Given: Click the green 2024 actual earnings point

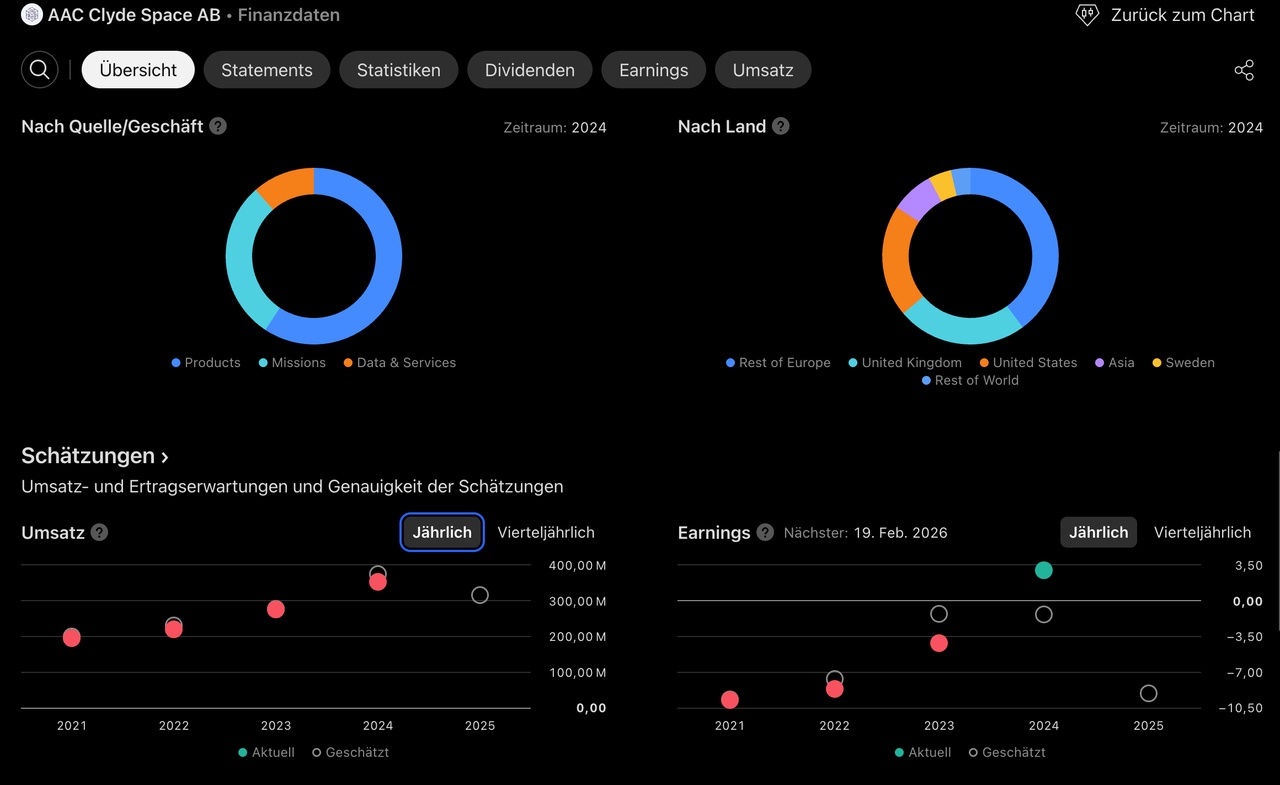Looking at the screenshot, I should (1044, 570).
